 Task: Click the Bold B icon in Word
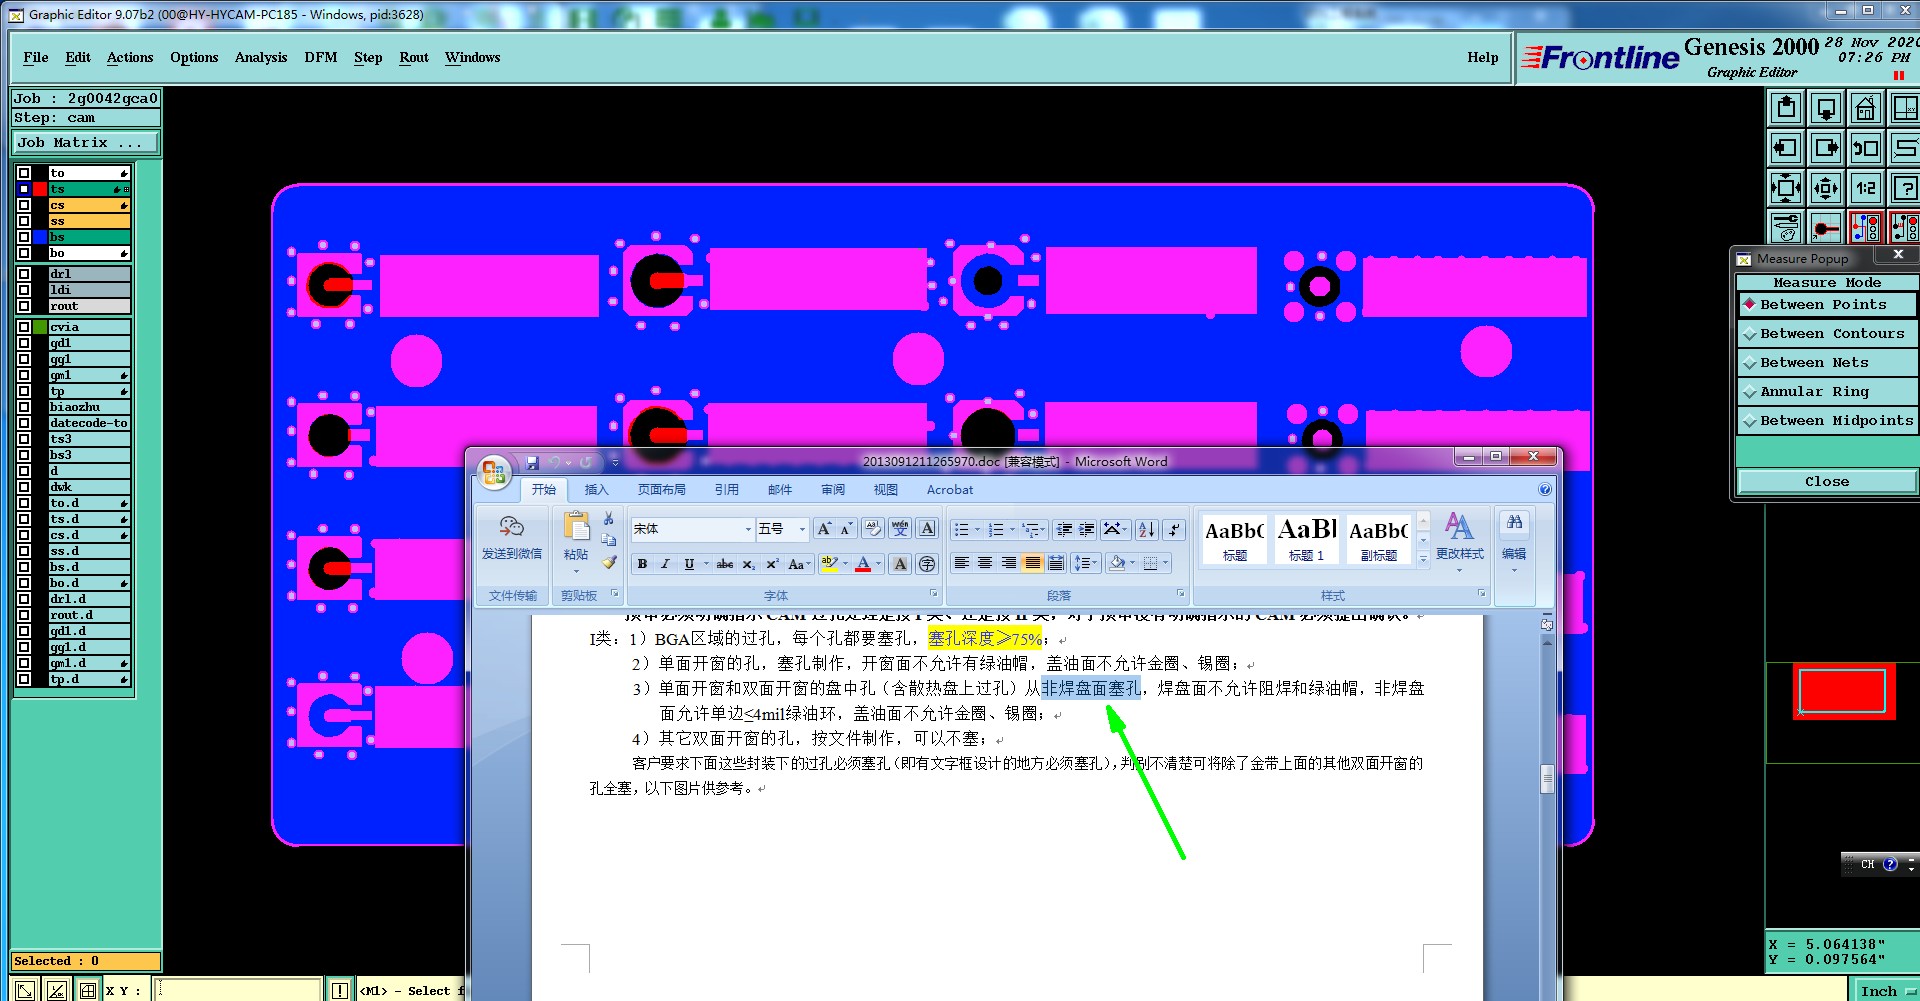pyautogui.click(x=642, y=564)
